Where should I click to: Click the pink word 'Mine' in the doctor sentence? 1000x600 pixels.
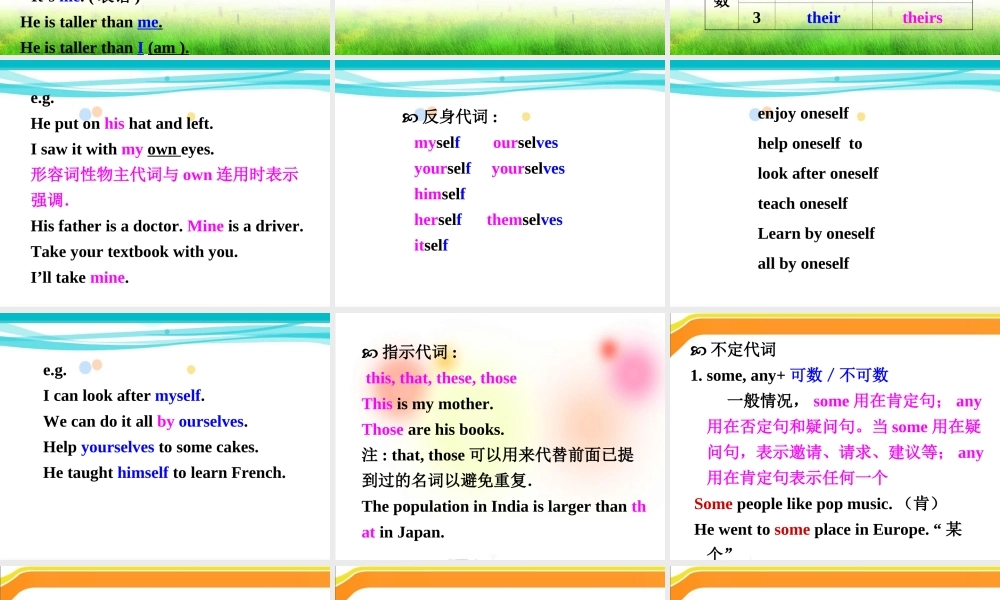pos(205,226)
